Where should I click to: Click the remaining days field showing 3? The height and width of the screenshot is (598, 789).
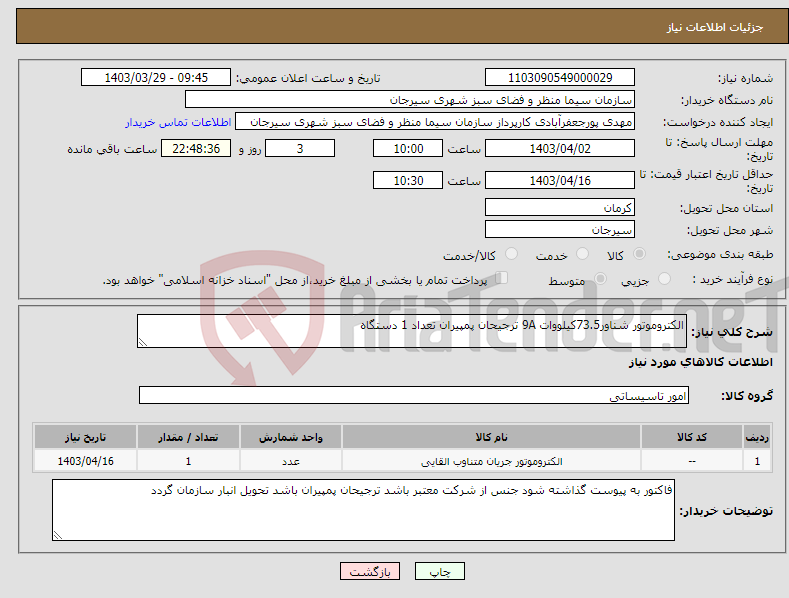tap(300, 148)
